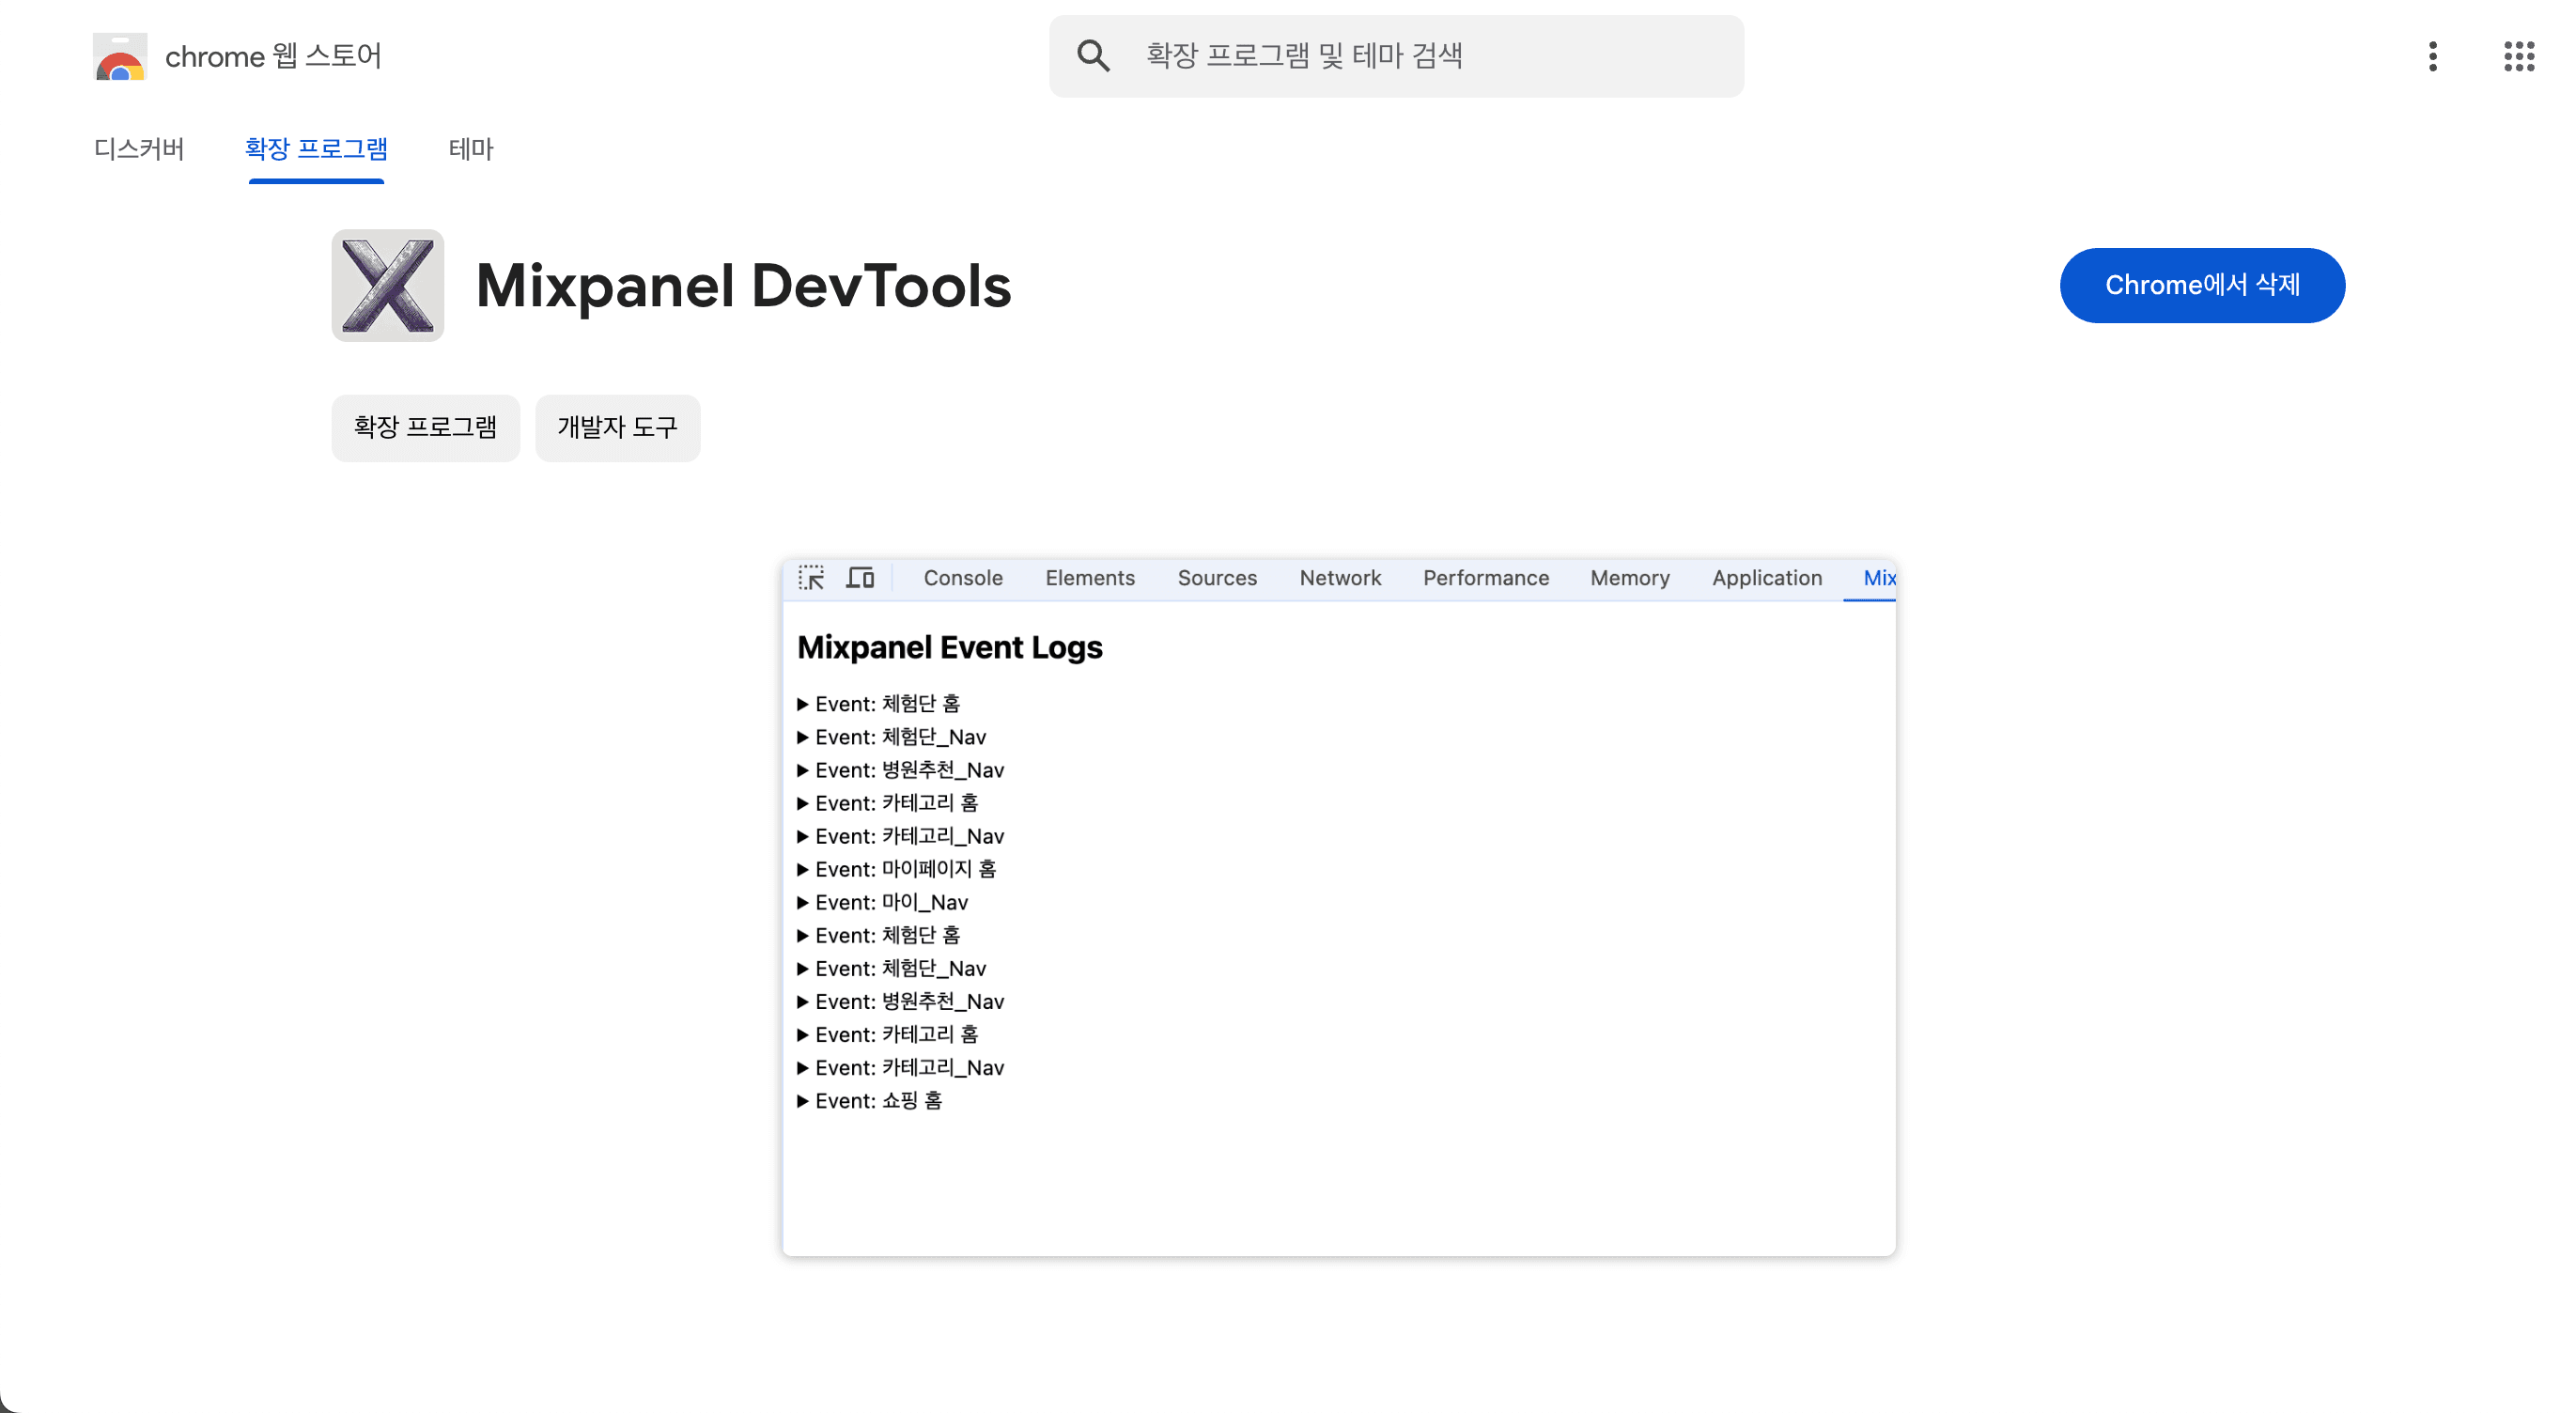
Task: Expand the first Event: 체험단_Nav triangle
Action: 802,737
